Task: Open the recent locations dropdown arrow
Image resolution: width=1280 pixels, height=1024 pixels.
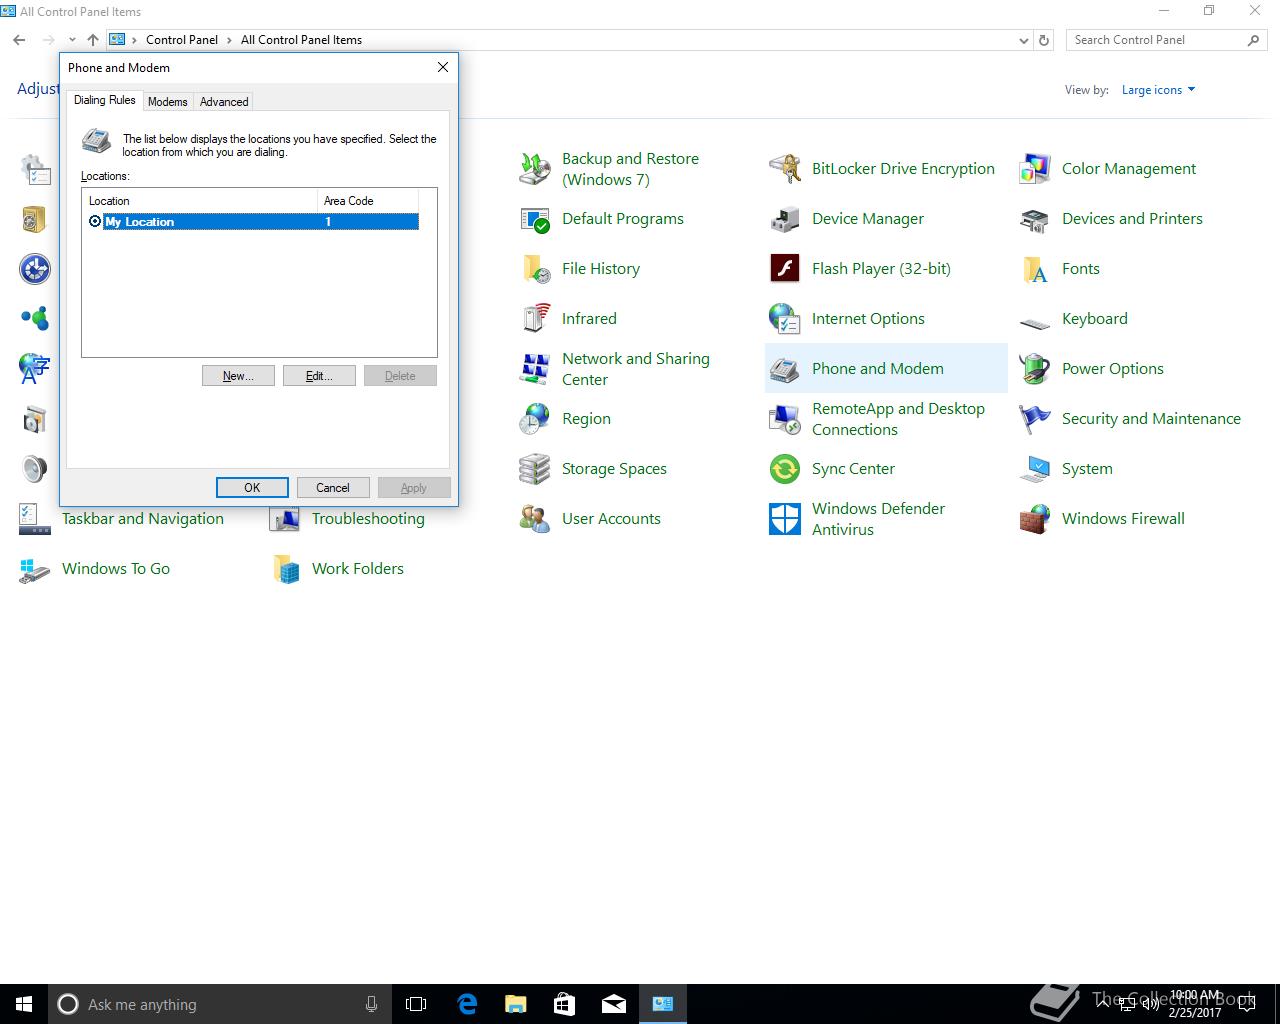Action: [72, 40]
